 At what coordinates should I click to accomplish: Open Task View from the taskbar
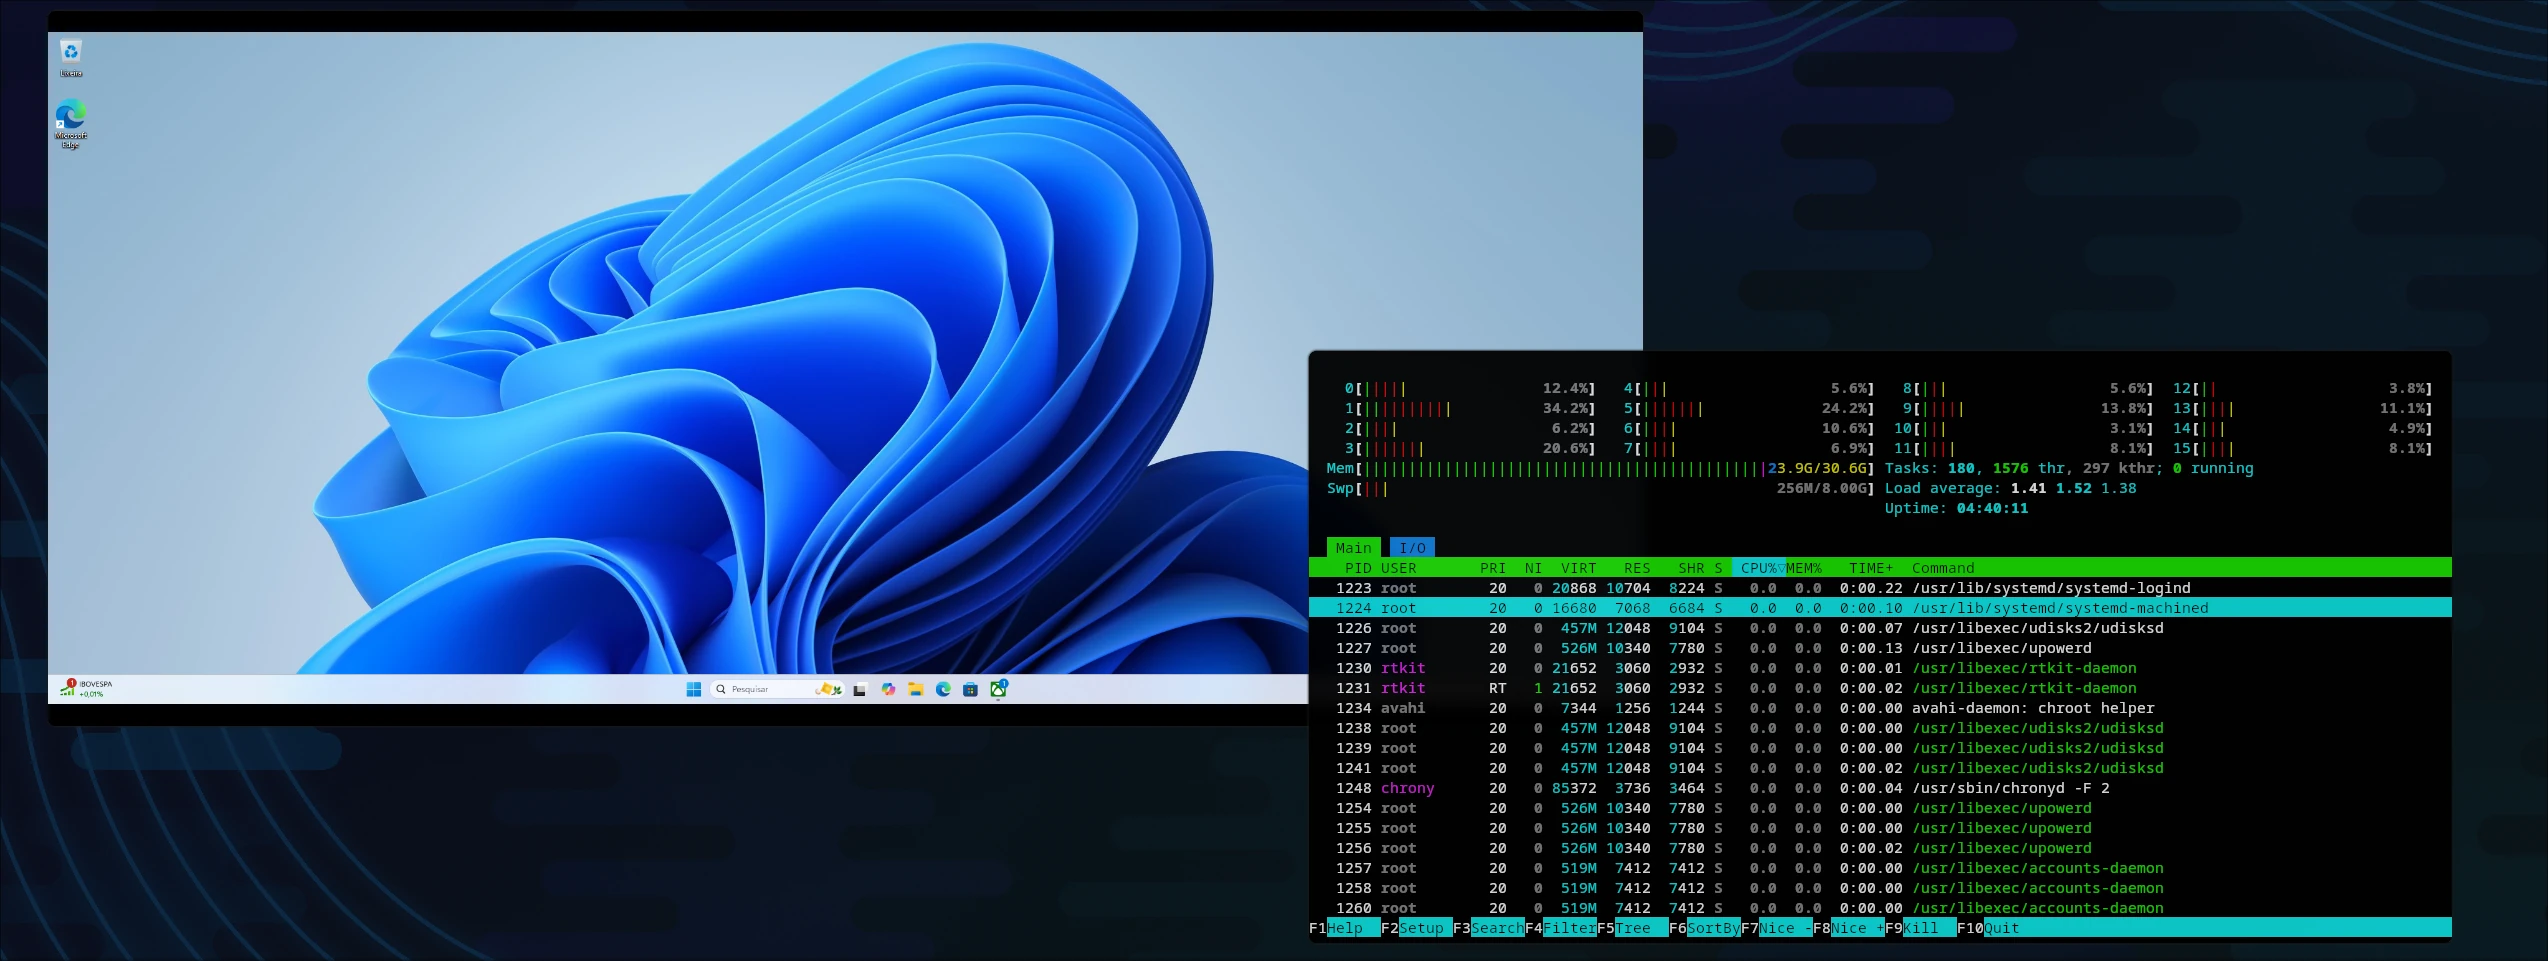point(859,689)
